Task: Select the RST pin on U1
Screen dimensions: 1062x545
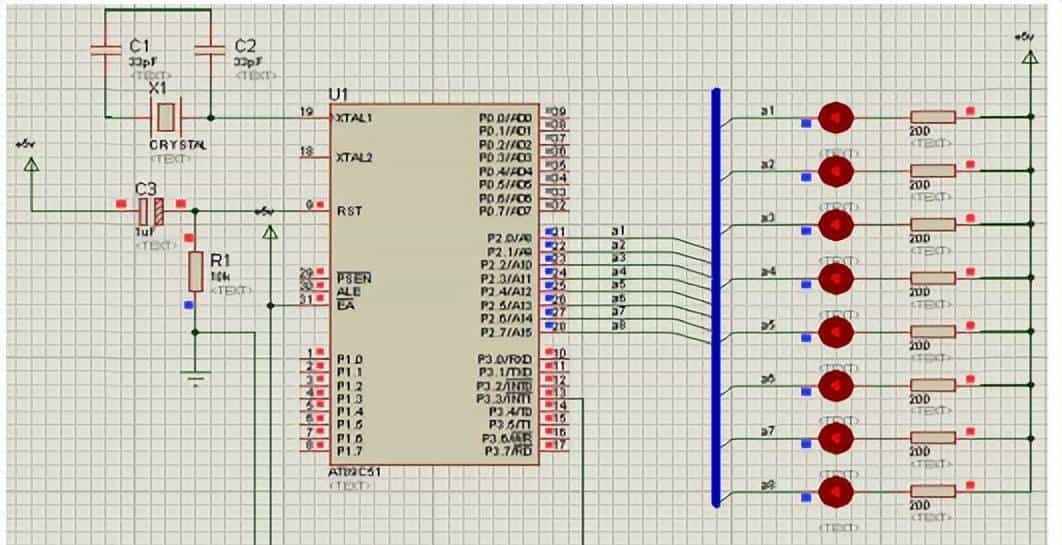Action: [x=348, y=211]
